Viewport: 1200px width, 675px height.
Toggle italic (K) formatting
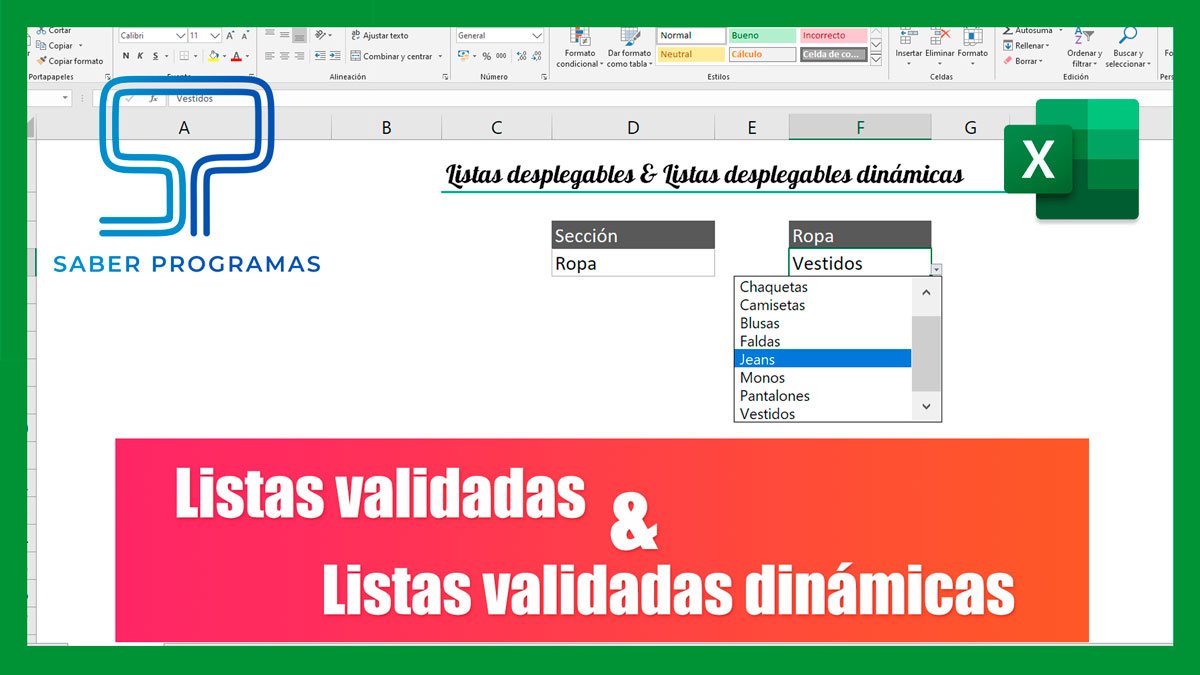(140, 56)
